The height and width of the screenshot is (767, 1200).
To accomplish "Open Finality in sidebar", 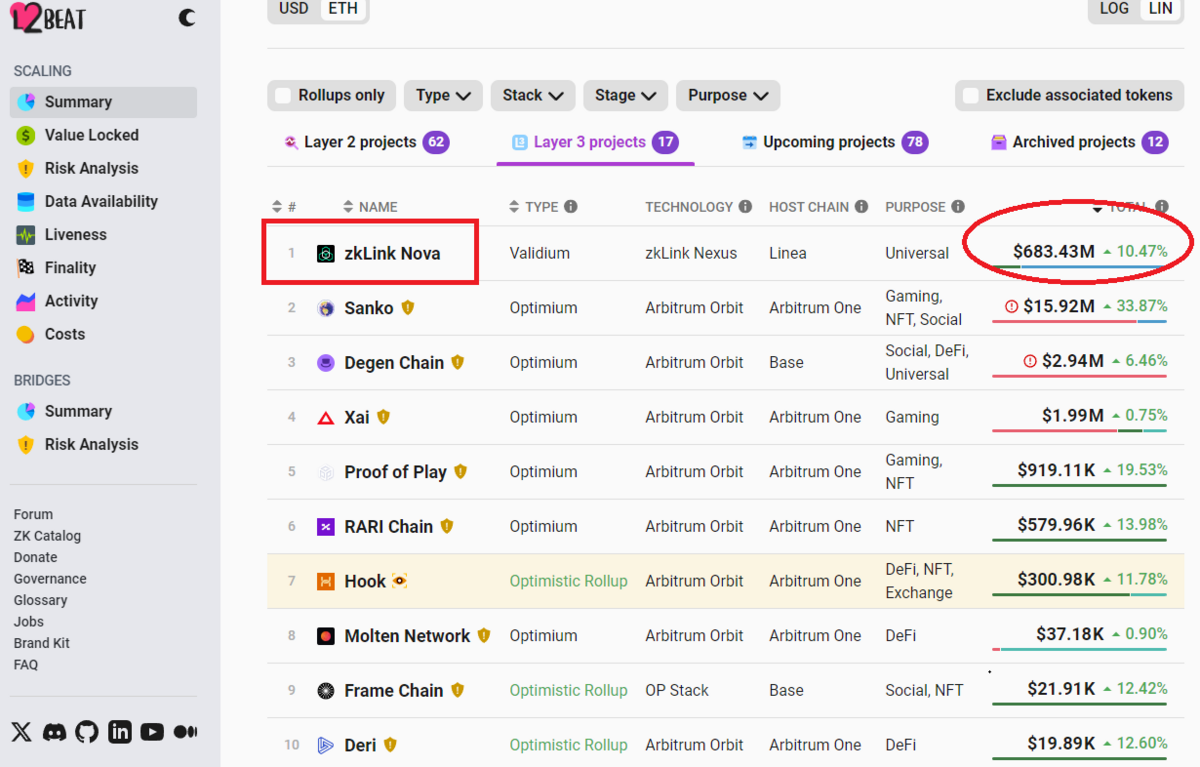I will pos(104,267).
